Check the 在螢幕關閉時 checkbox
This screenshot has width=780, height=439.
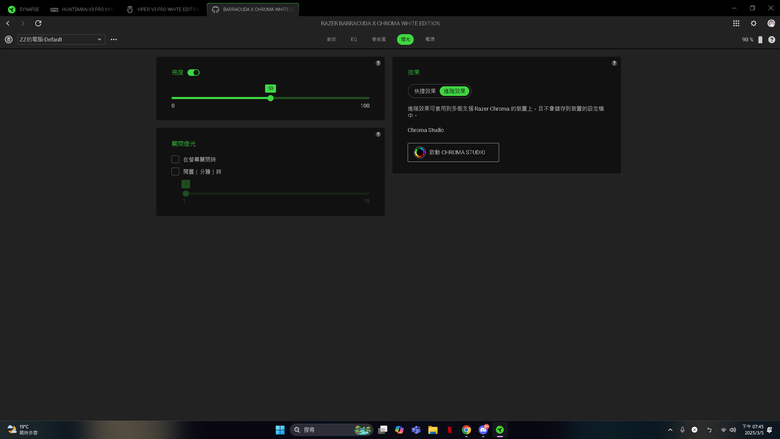[175, 159]
